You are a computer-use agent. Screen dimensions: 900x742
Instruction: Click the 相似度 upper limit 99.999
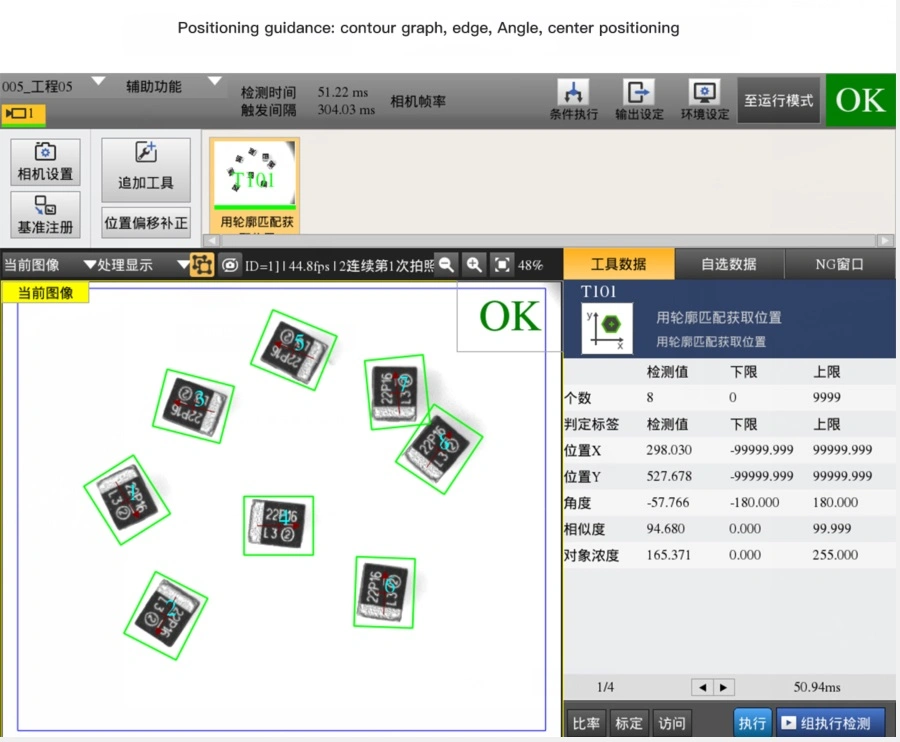832,529
